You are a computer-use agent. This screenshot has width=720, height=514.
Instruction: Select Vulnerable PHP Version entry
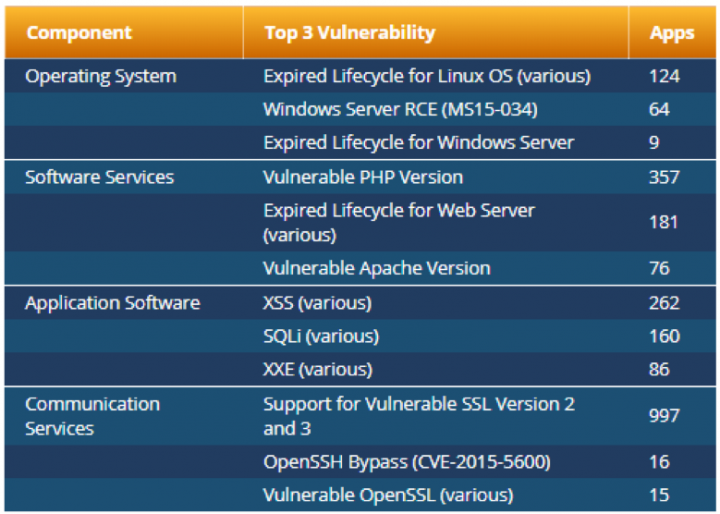pyautogui.click(x=363, y=177)
